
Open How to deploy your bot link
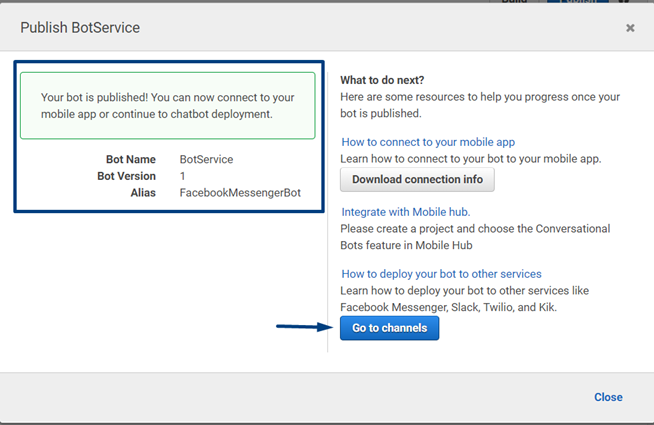coord(441,273)
